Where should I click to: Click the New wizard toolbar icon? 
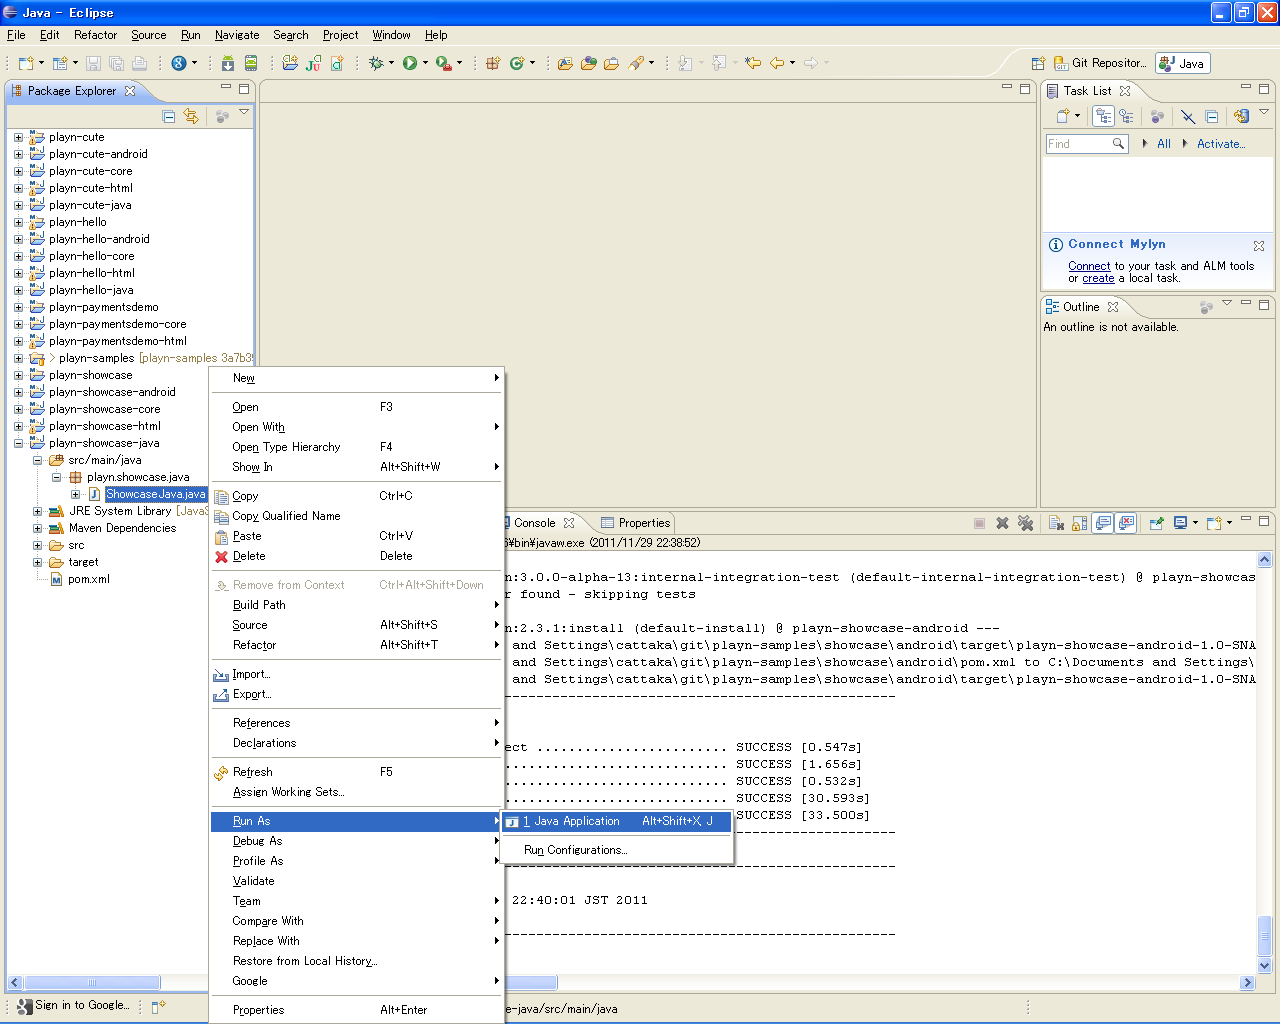pyautogui.click(x=26, y=63)
